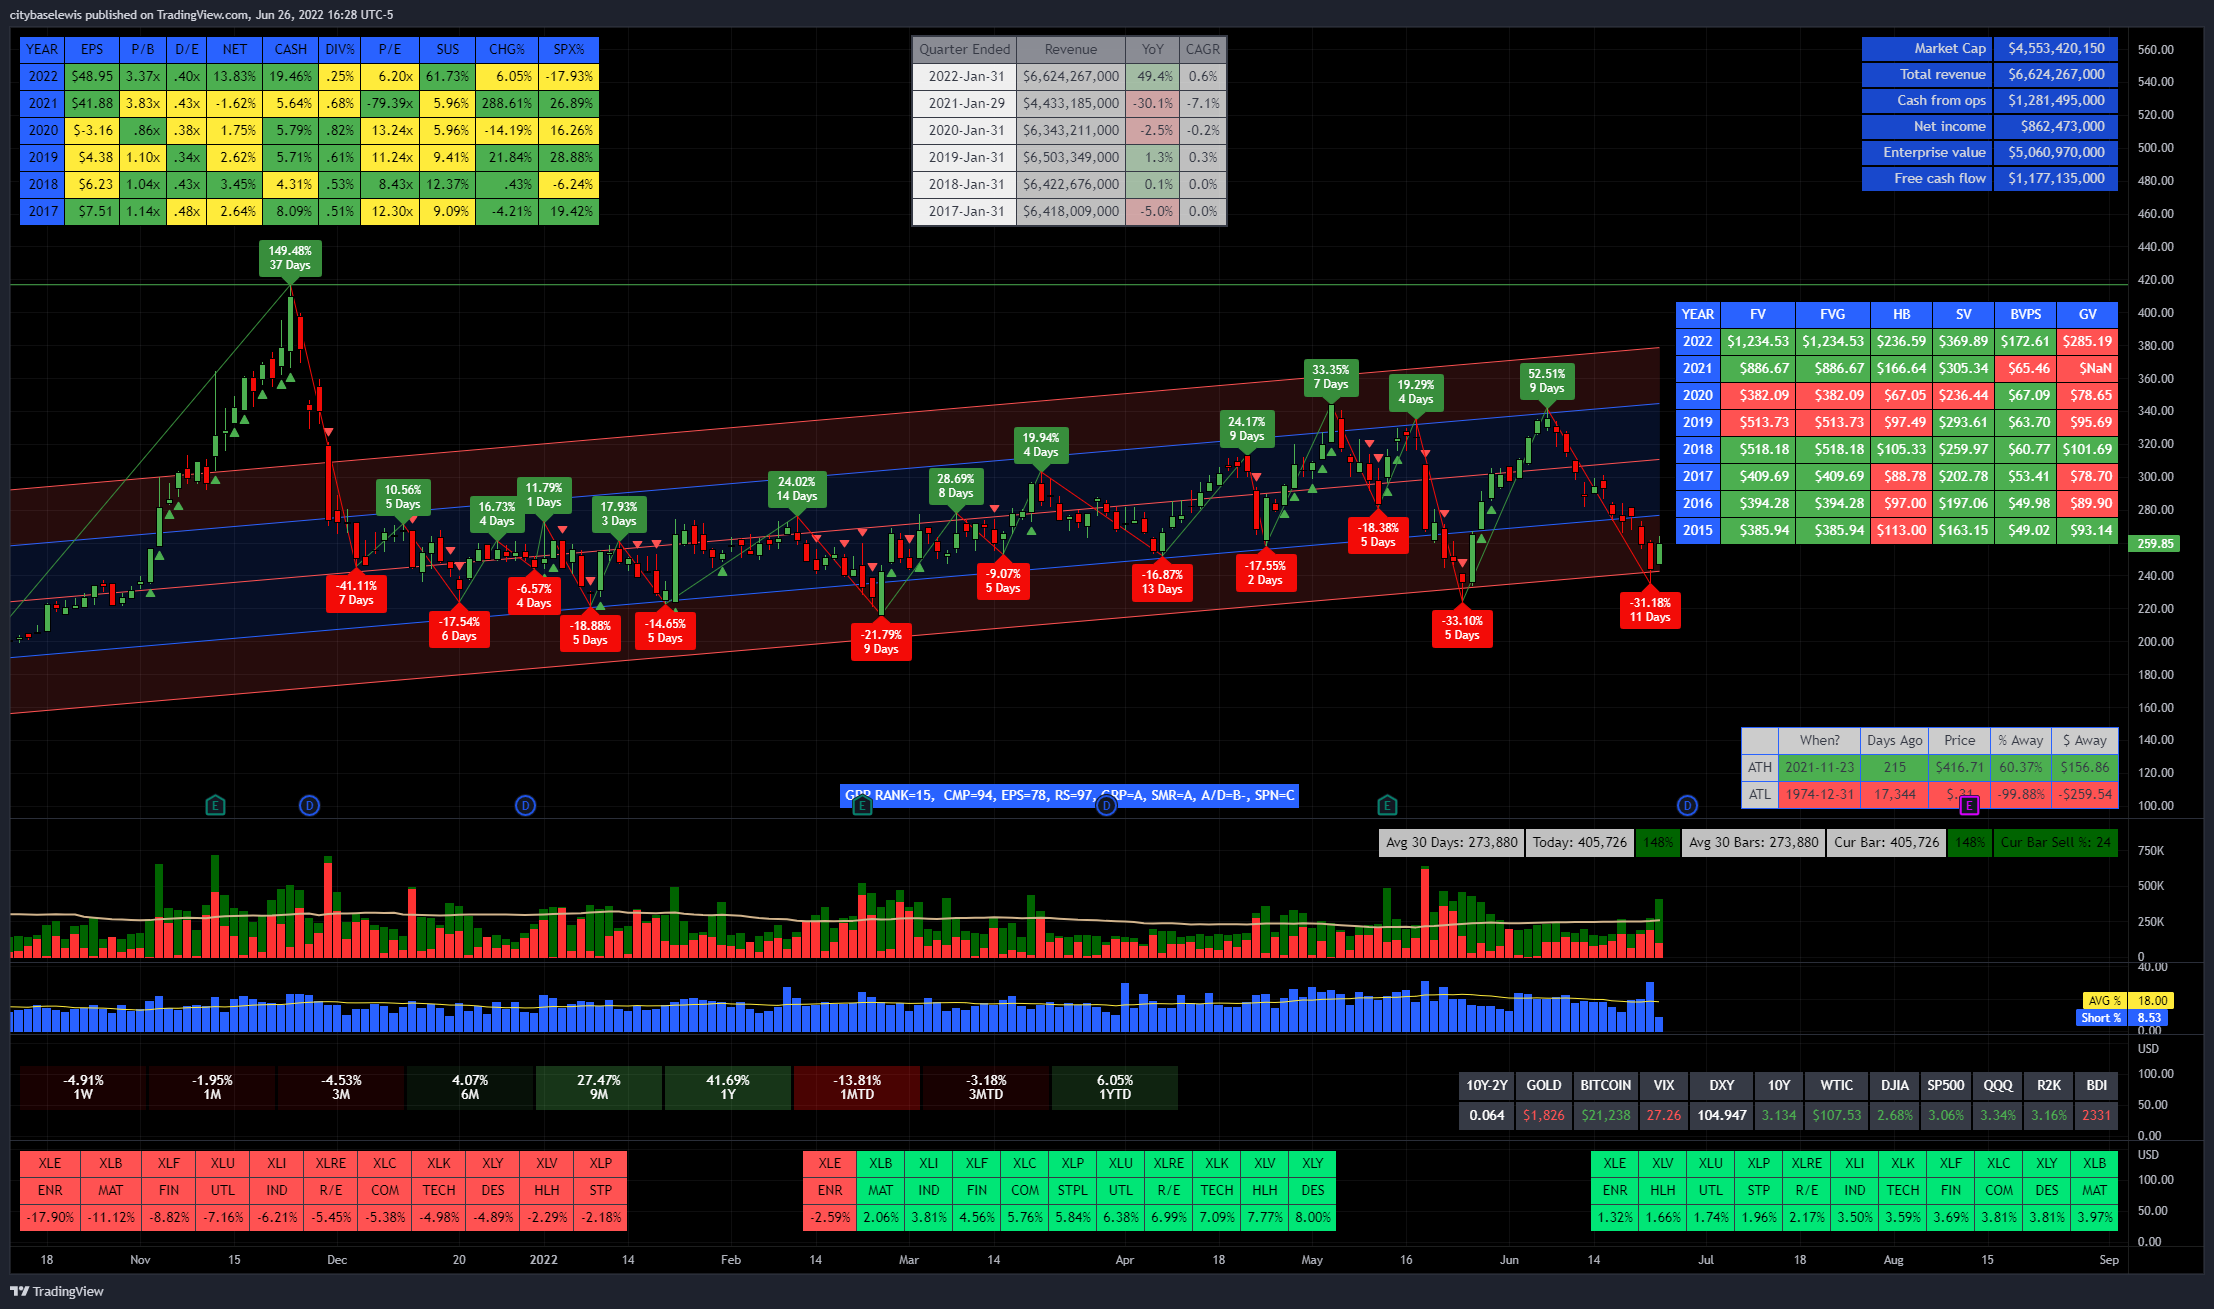Click the -33.10% 5 Days label
2214x1309 pixels.
click(1462, 628)
